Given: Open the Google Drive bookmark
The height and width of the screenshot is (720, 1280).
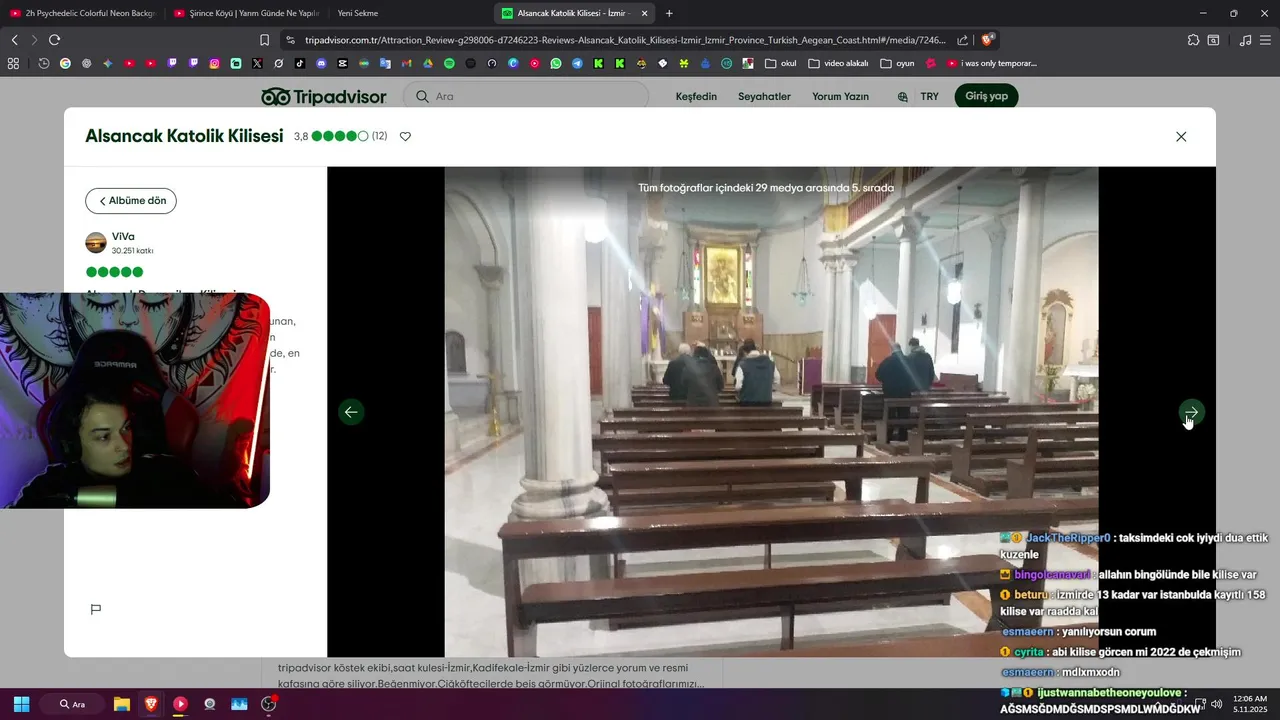Looking at the screenshot, I should (x=427, y=63).
